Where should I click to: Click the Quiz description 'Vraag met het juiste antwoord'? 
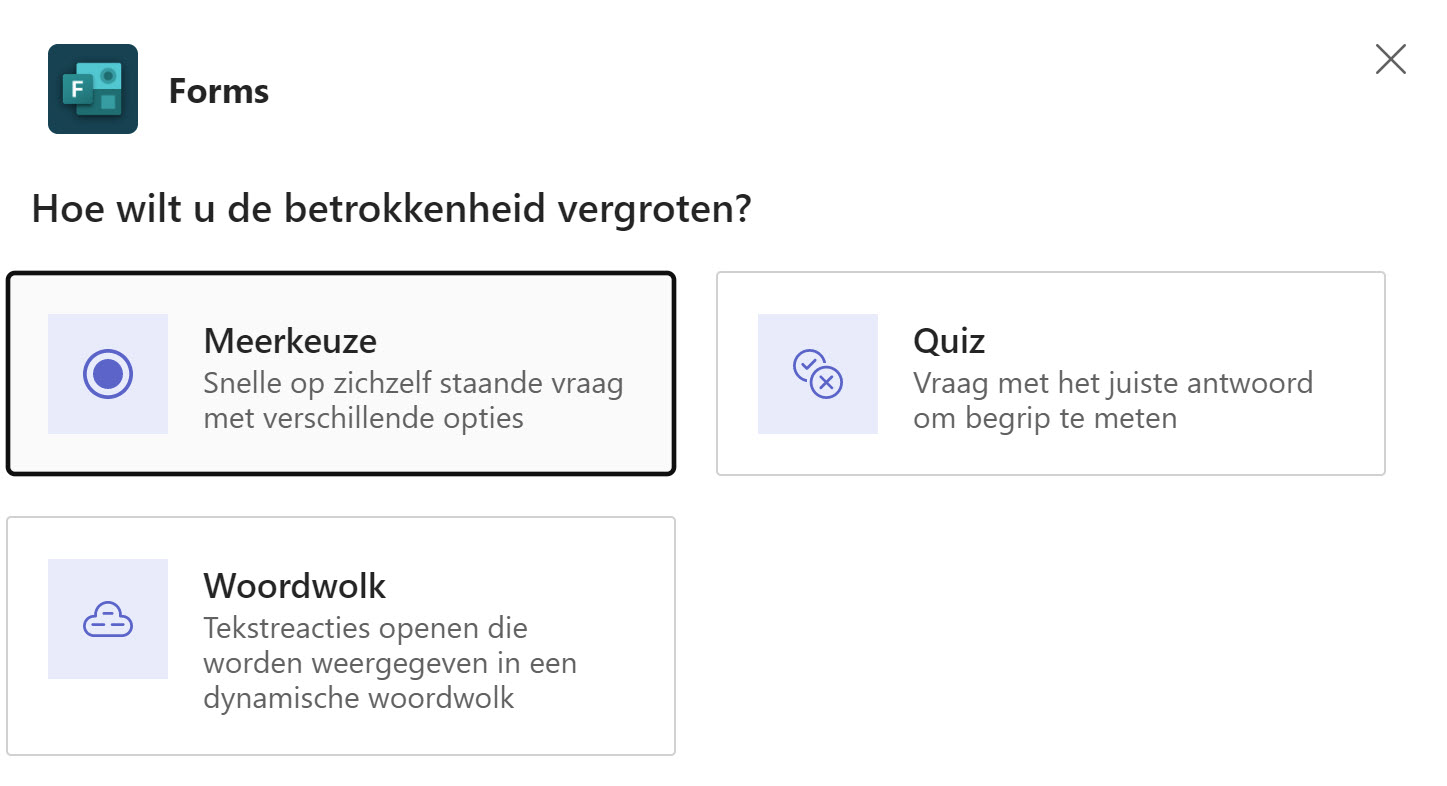(1113, 383)
